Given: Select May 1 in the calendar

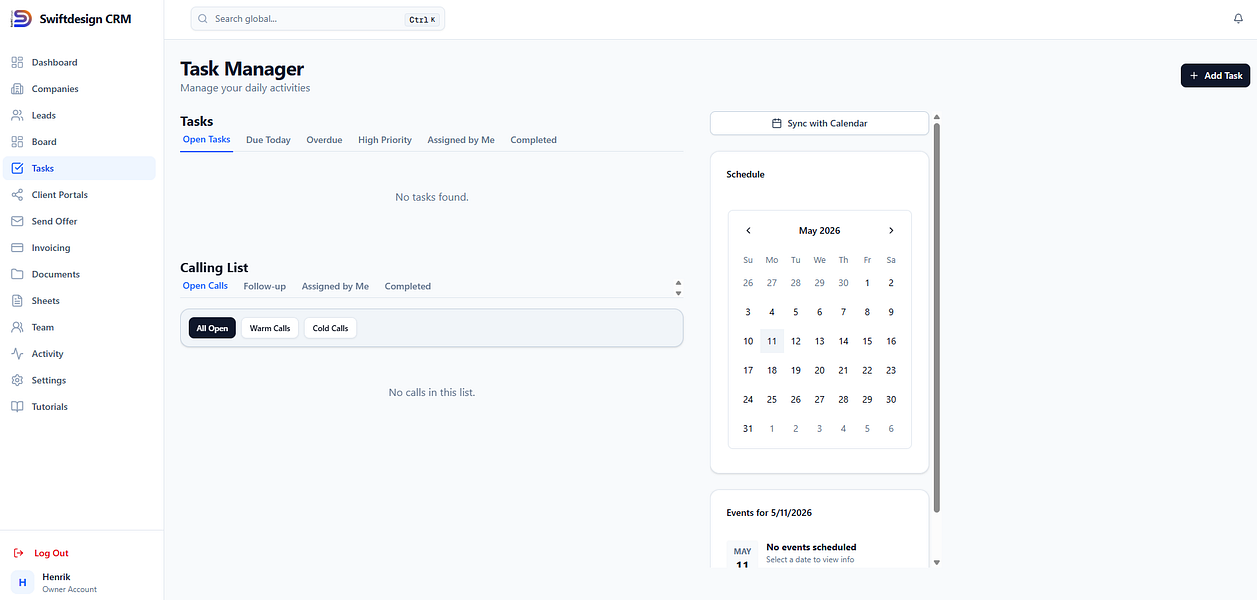Looking at the screenshot, I should click(867, 283).
